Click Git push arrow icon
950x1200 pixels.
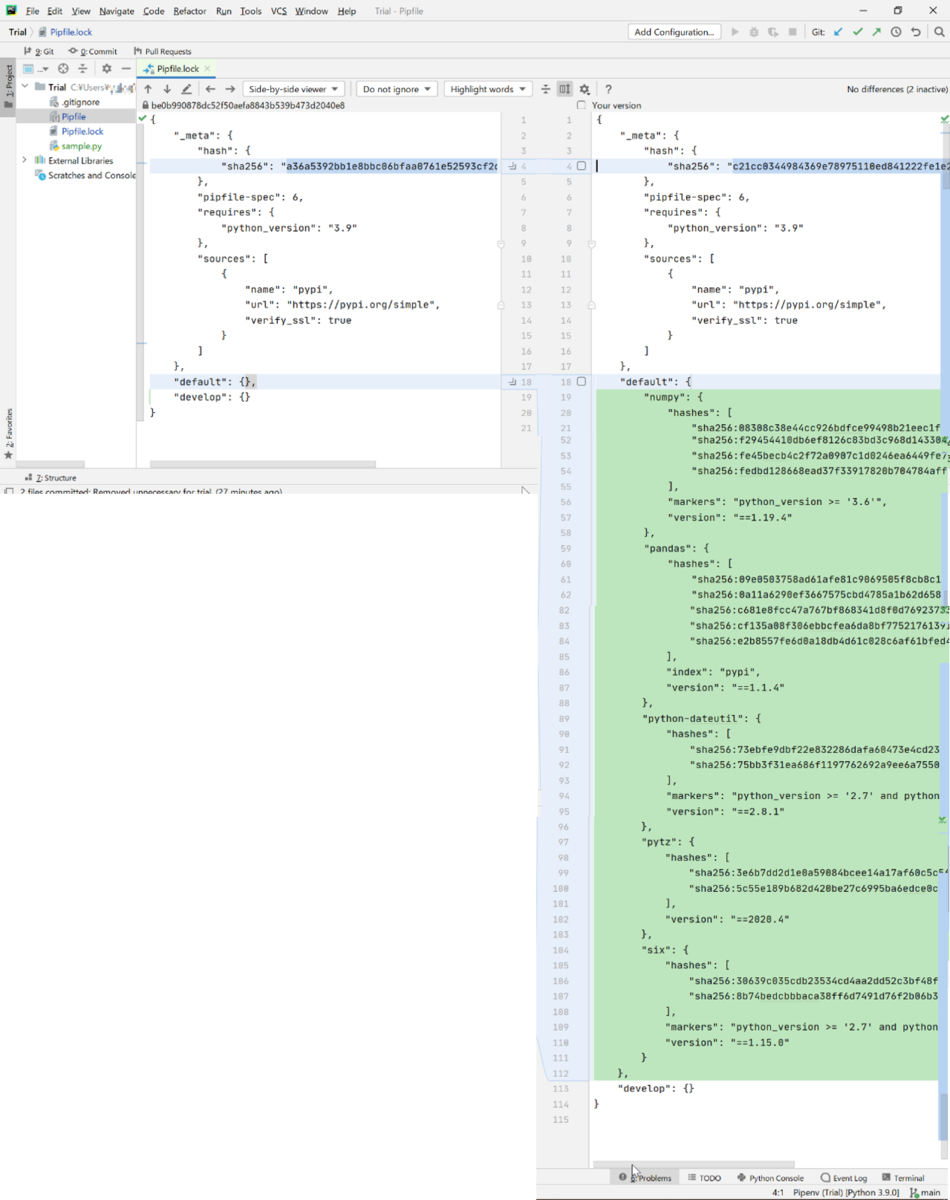click(x=876, y=32)
